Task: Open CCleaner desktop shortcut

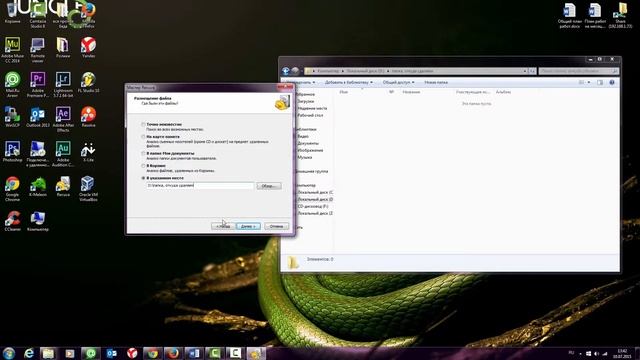Action: coord(12,221)
